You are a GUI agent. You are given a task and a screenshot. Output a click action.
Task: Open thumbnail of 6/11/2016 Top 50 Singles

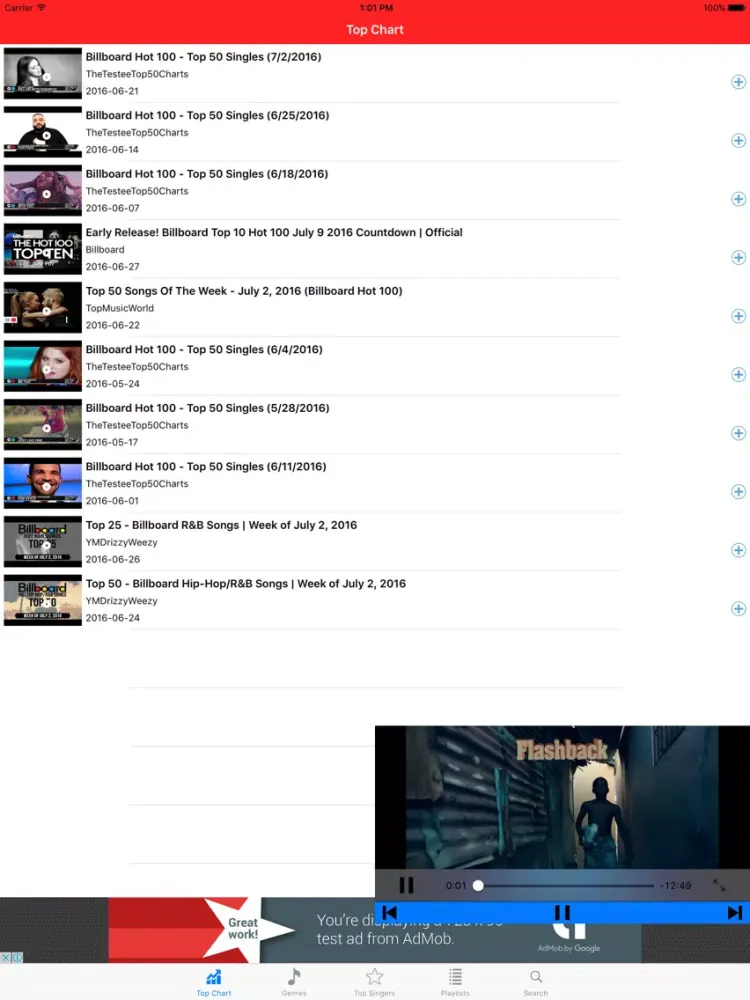[x=43, y=483]
